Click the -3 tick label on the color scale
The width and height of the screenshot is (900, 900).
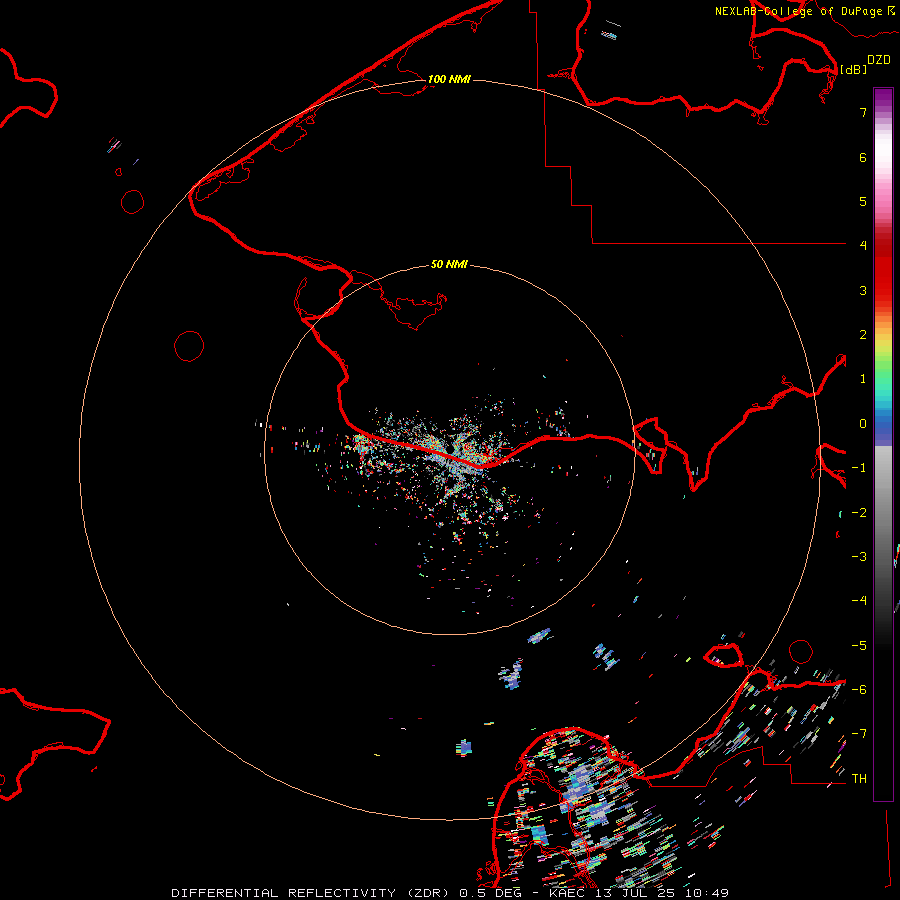click(x=859, y=557)
